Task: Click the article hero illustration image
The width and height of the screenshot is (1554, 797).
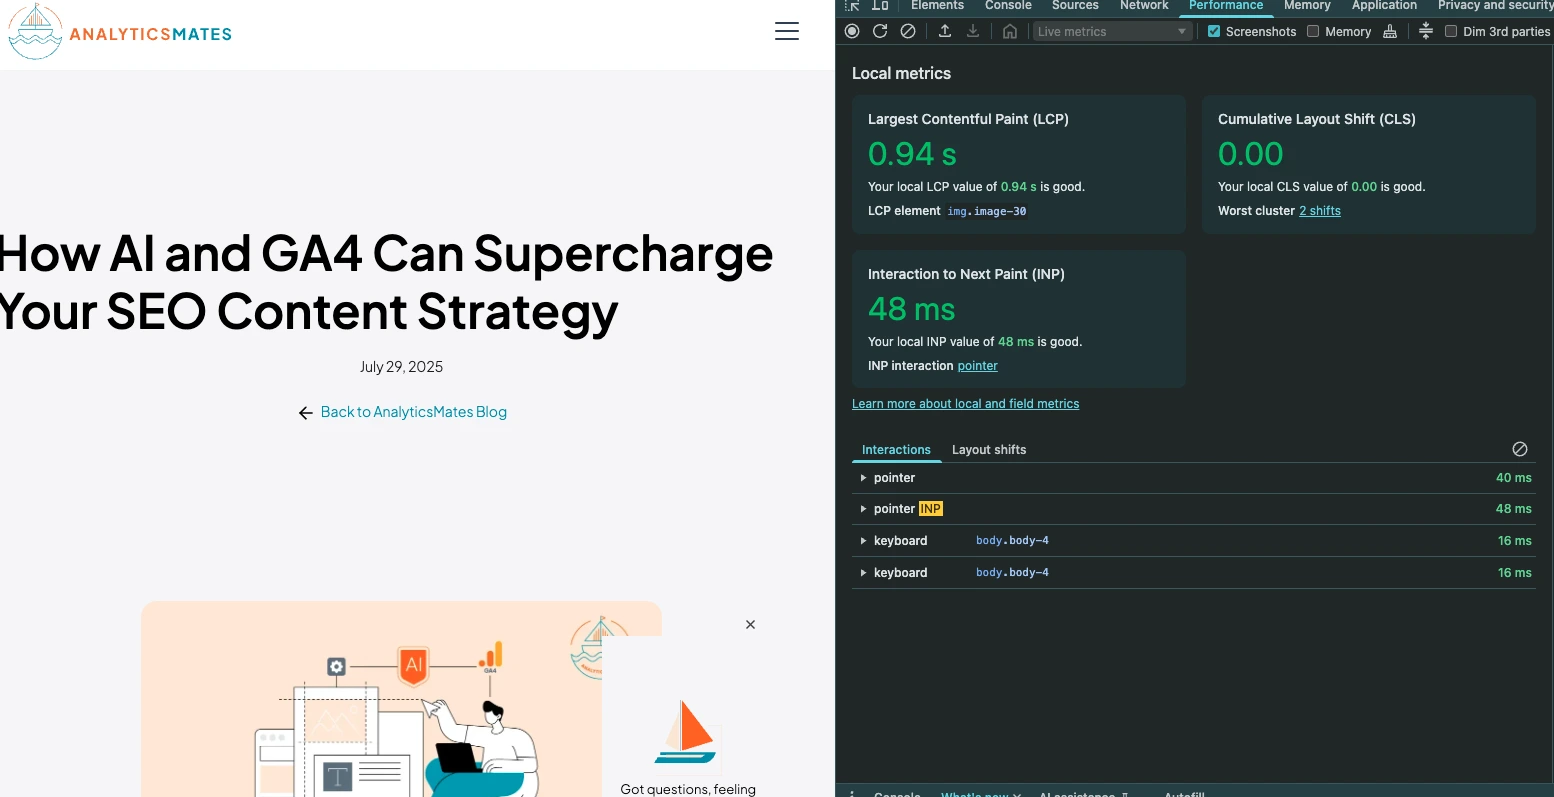Action: [x=401, y=699]
